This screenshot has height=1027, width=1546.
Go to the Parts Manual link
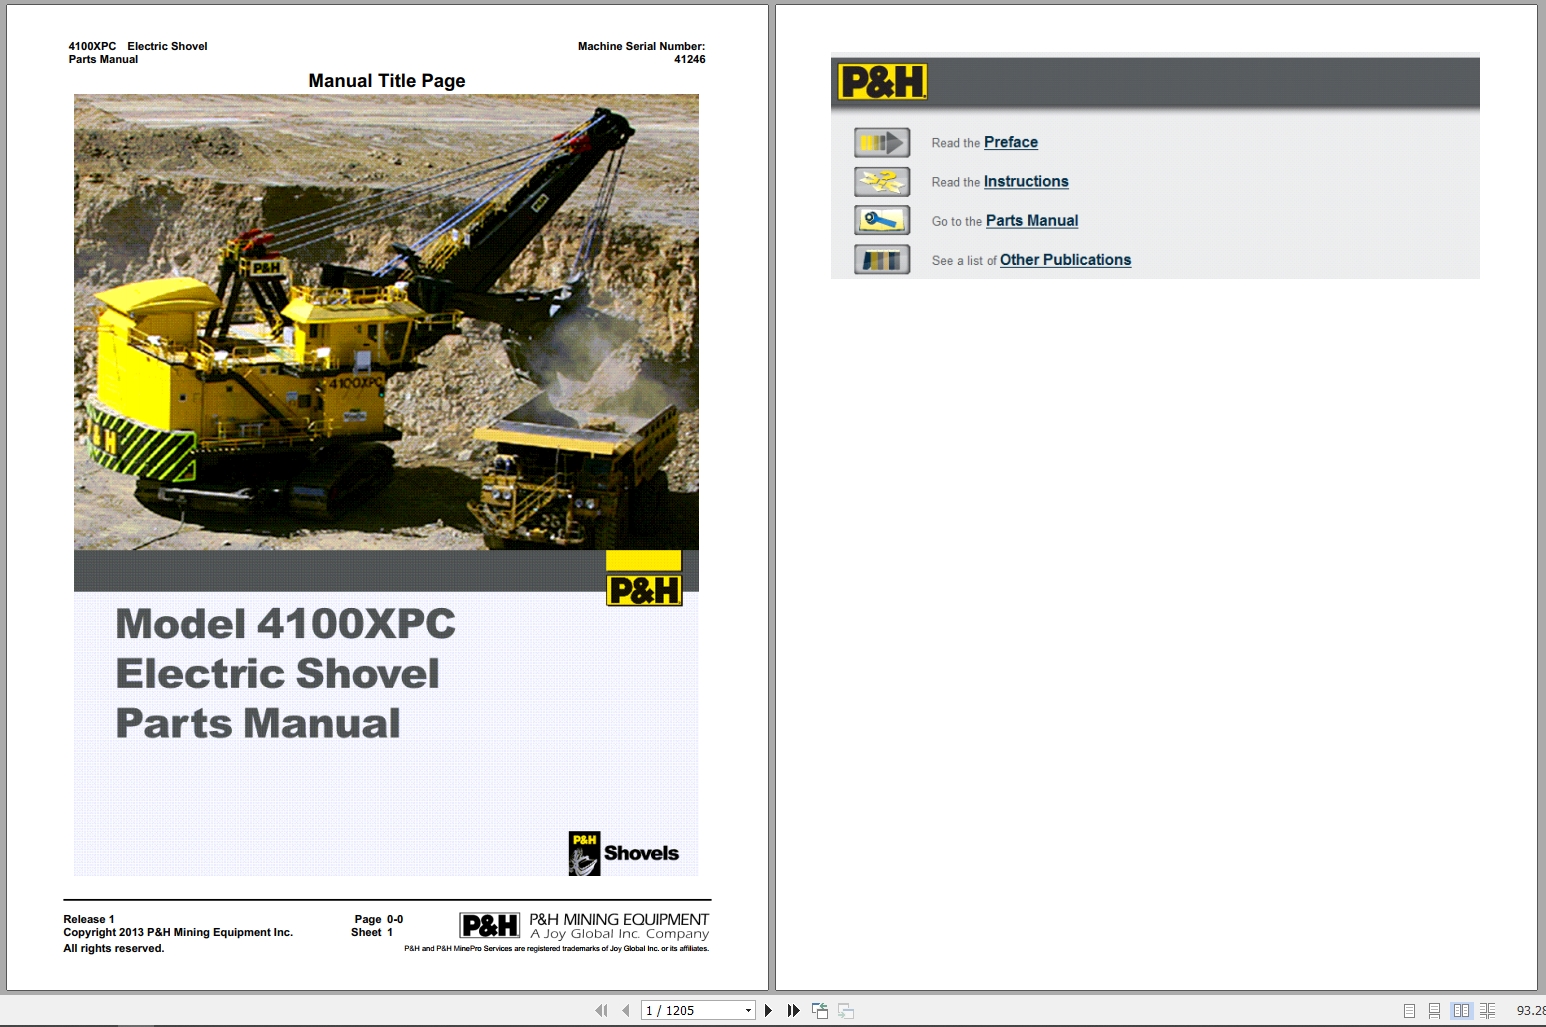pyautogui.click(x=1031, y=220)
